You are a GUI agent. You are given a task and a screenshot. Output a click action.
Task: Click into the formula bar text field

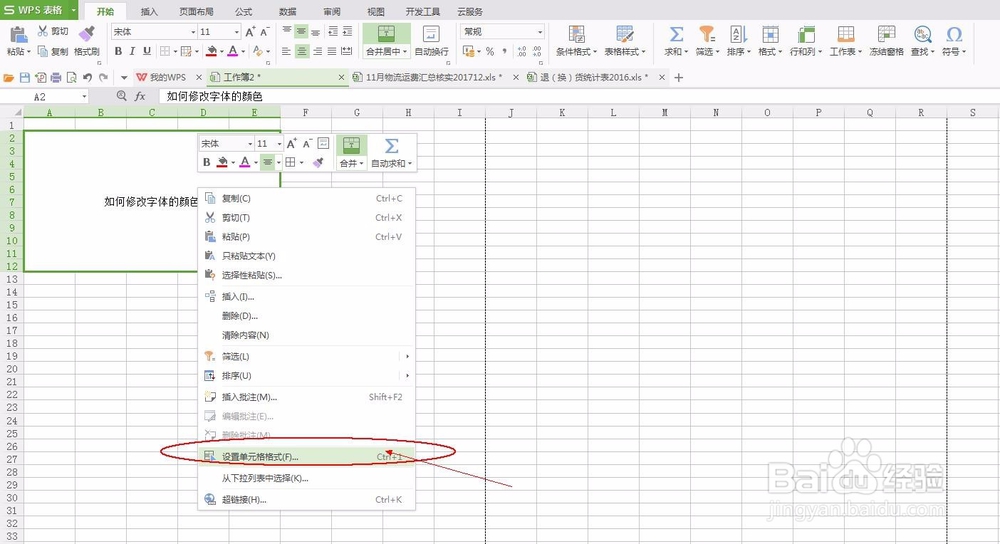577,96
